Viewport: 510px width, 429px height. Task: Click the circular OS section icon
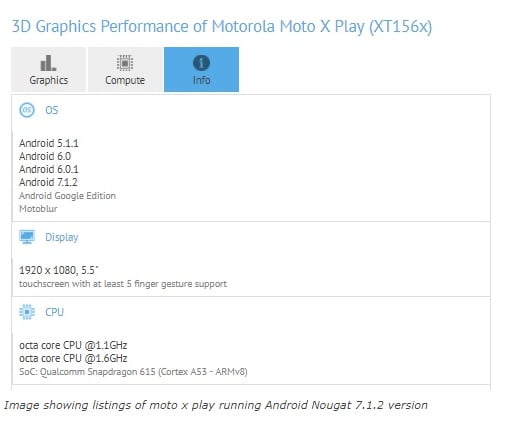click(x=27, y=110)
